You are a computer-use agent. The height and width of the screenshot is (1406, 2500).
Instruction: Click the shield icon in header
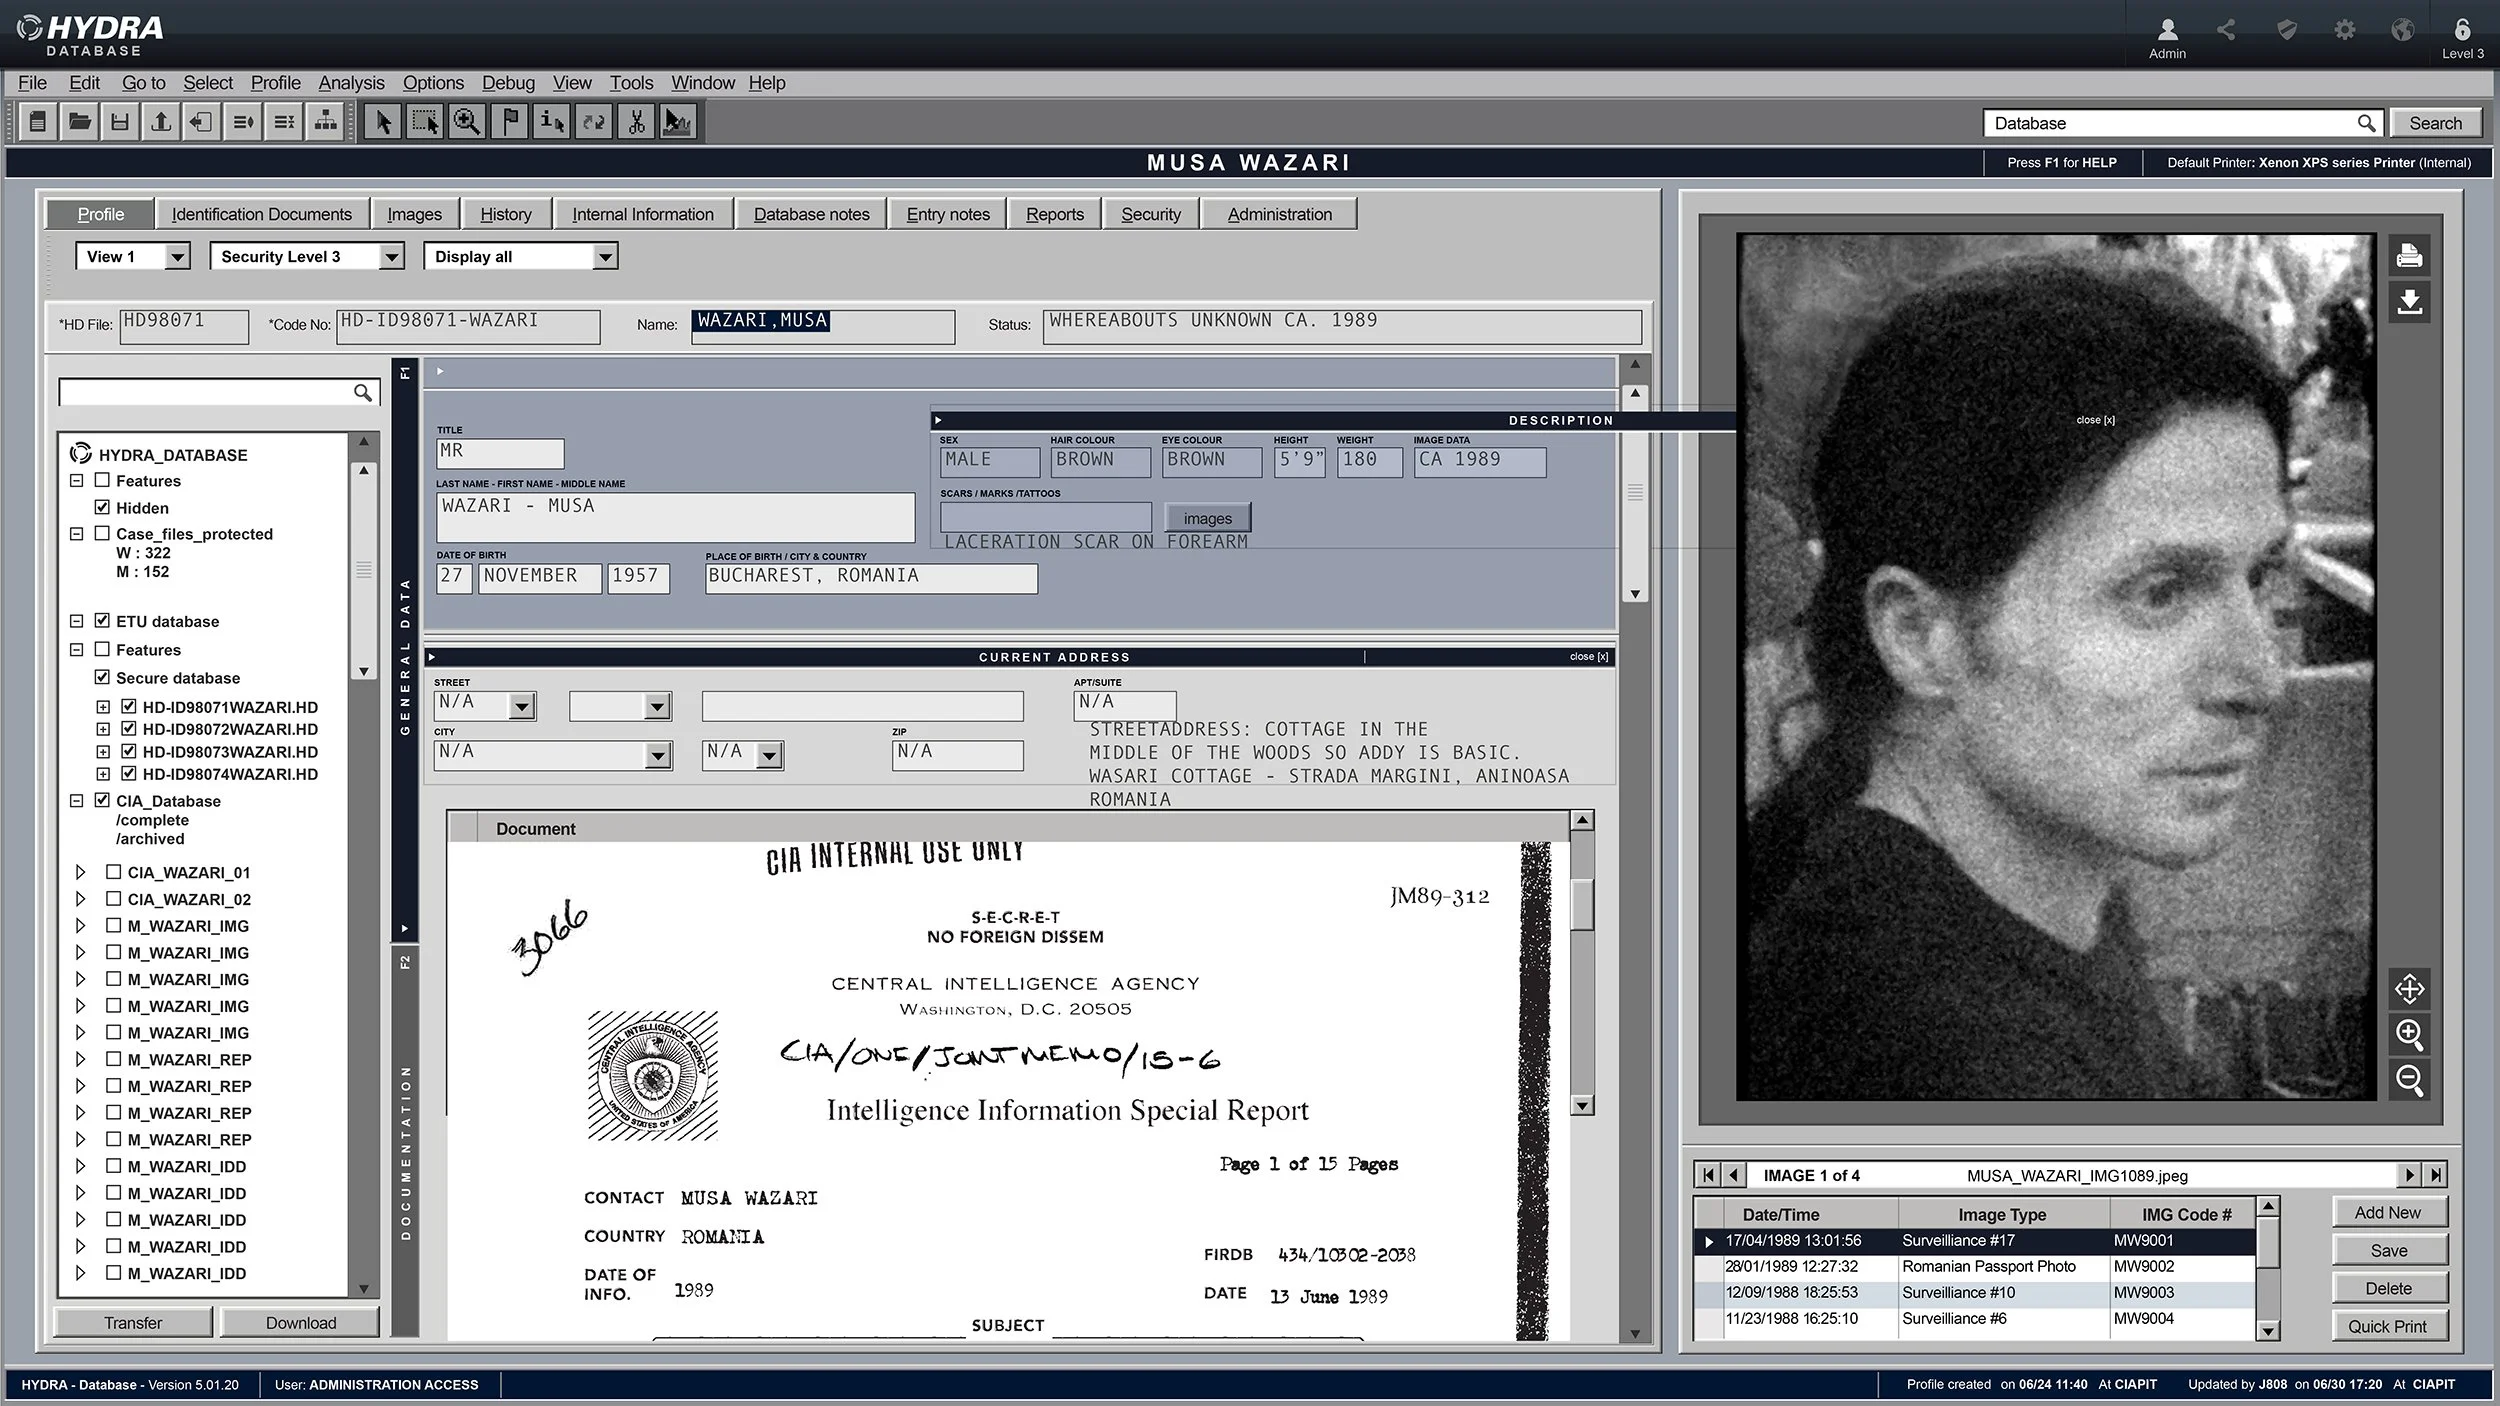(x=2286, y=30)
